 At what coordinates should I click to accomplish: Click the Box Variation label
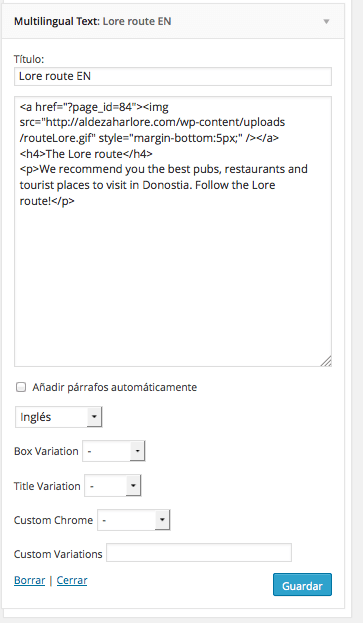tap(46, 451)
